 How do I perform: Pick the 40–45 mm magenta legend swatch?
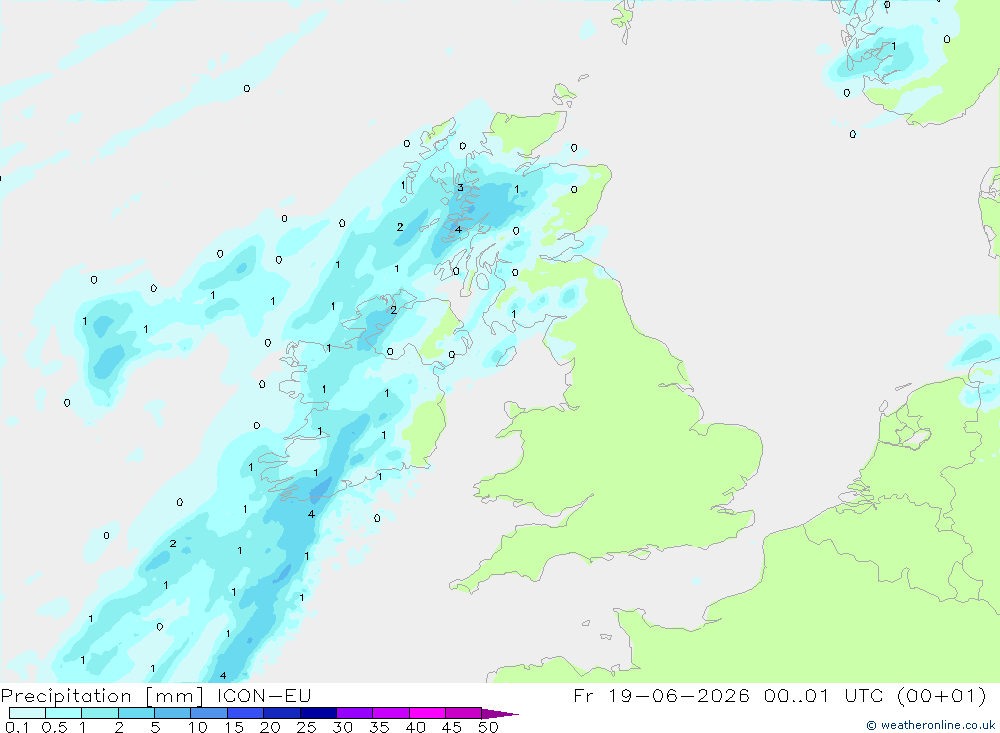coord(427,713)
